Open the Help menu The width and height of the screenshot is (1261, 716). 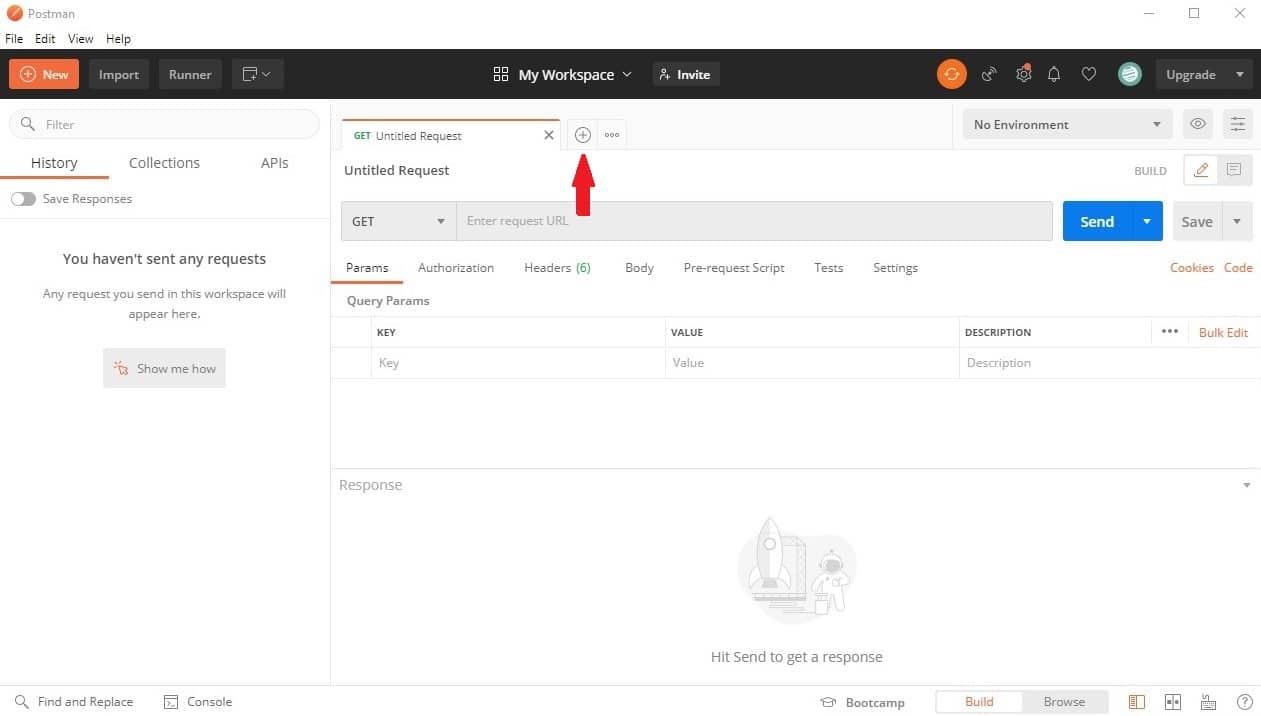coord(118,38)
